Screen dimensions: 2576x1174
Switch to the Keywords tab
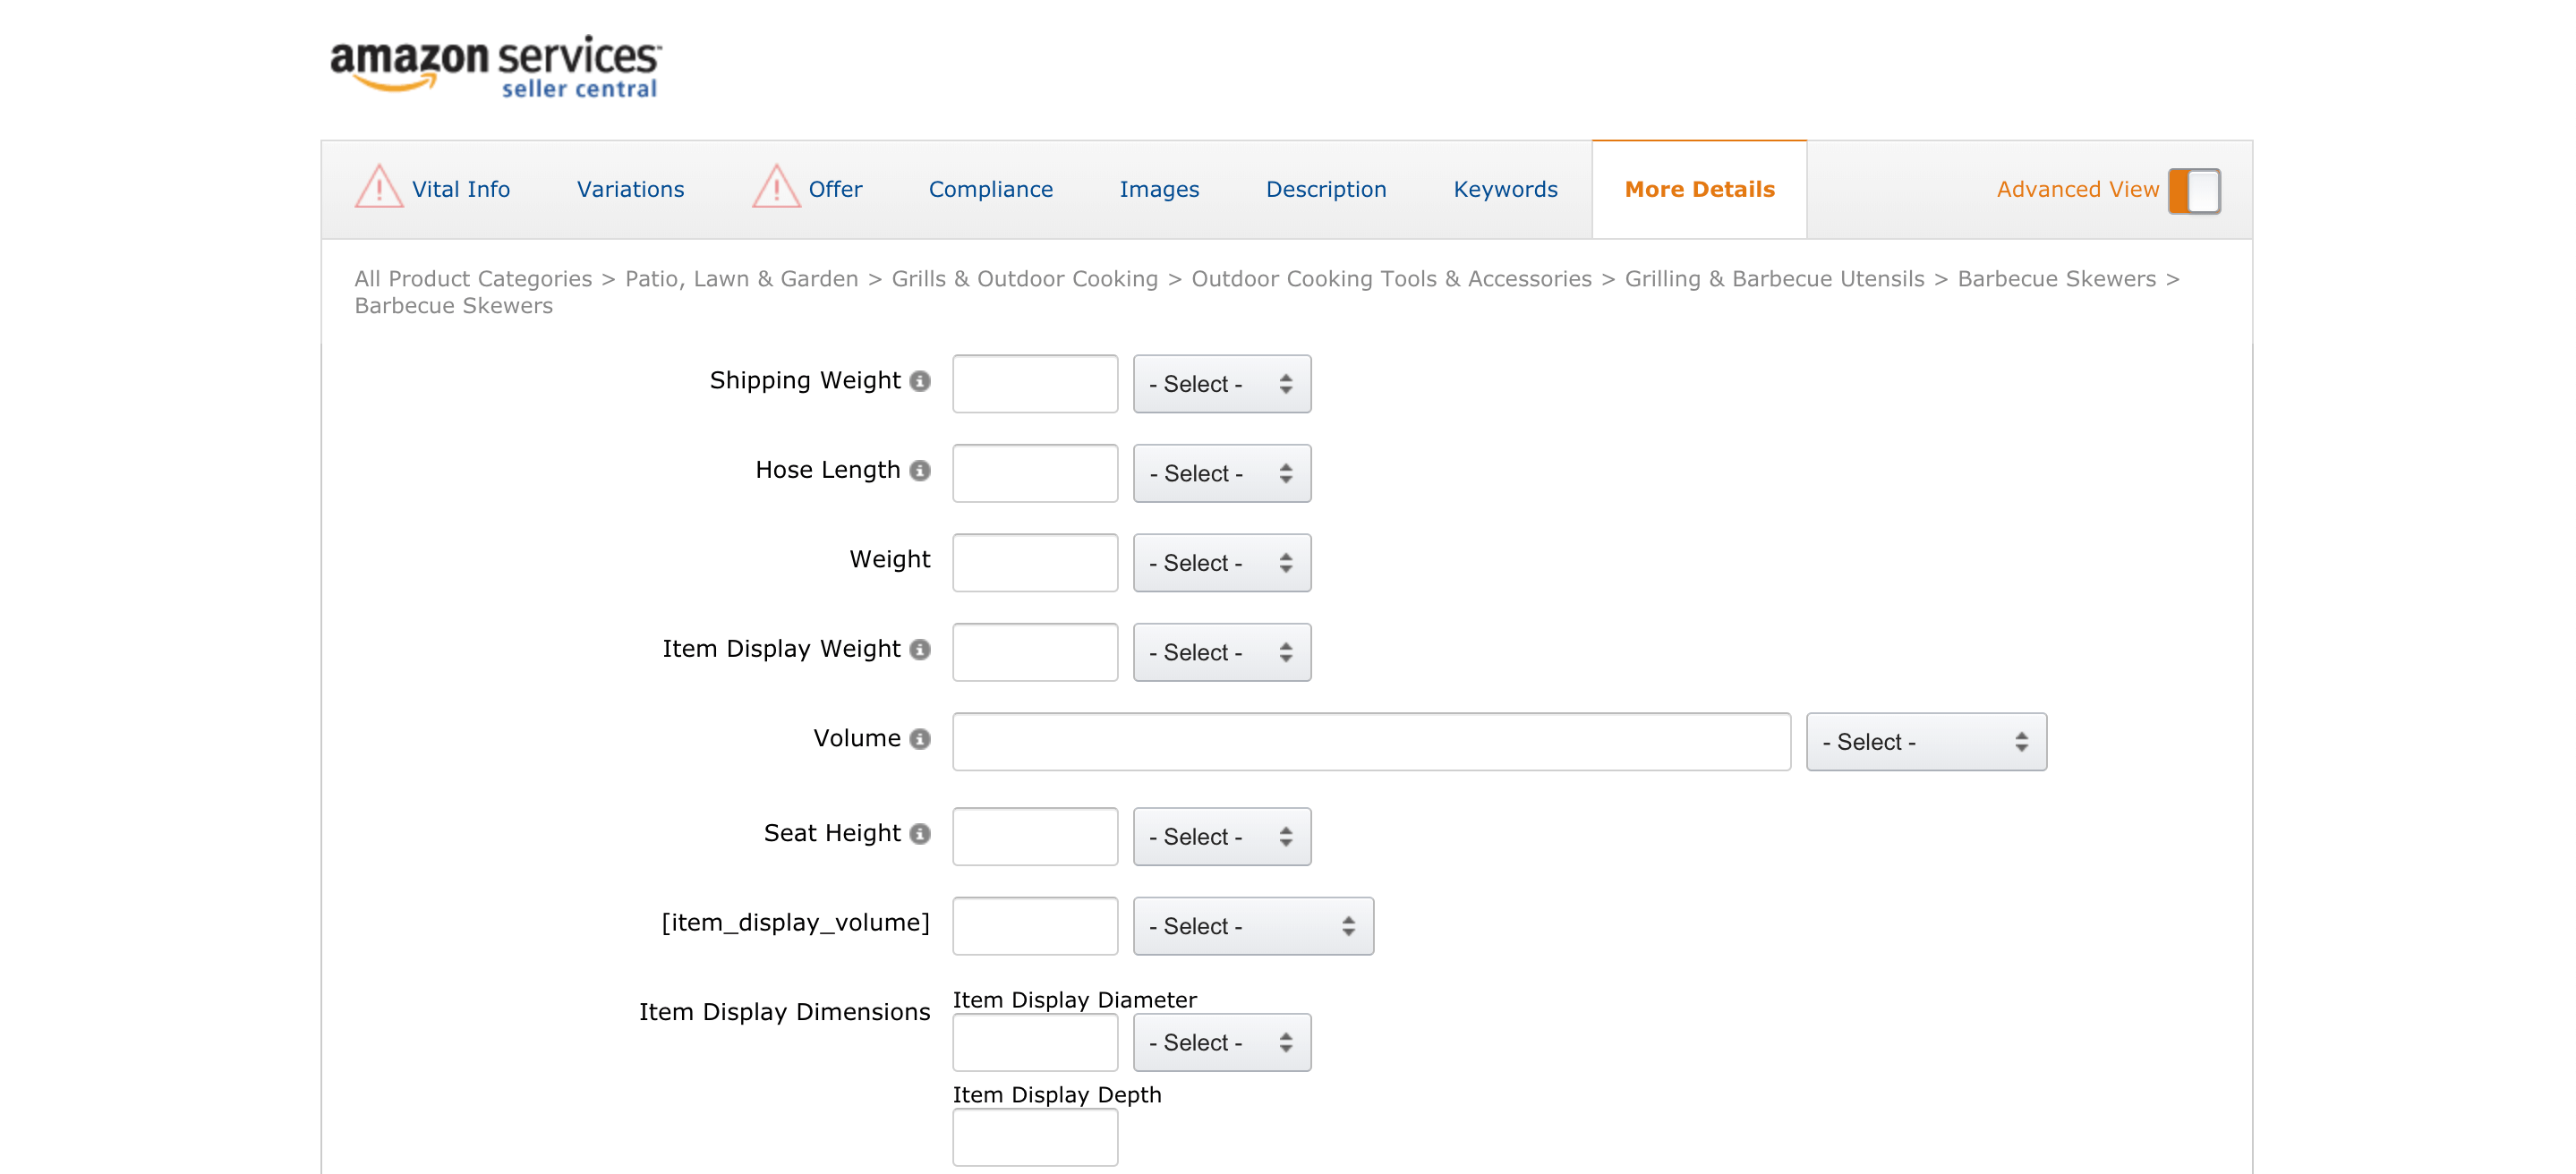point(1505,189)
